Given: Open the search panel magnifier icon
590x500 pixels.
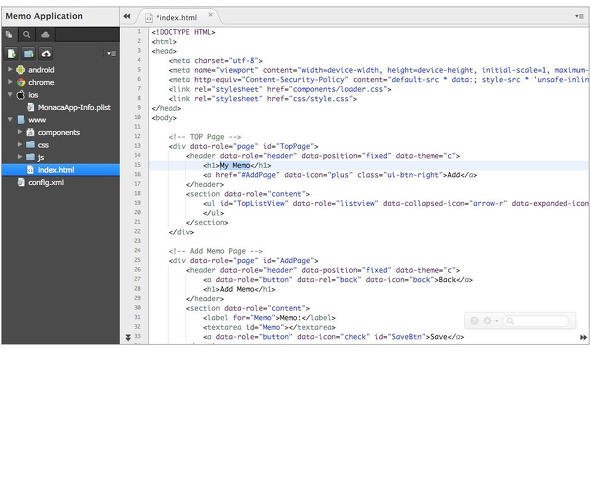Looking at the screenshot, I should point(26,35).
